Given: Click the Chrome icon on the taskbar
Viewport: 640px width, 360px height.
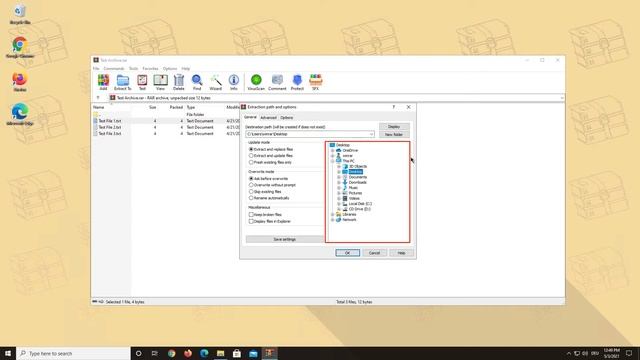Looking at the screenshot, I should [171, 353].
